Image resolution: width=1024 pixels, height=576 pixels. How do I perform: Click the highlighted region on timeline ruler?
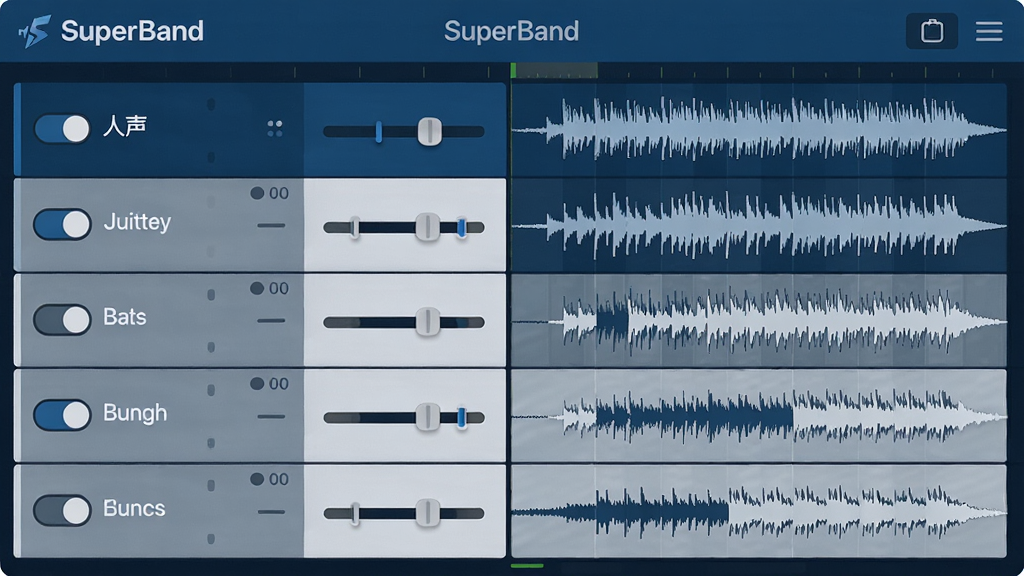tap(556, 71)
